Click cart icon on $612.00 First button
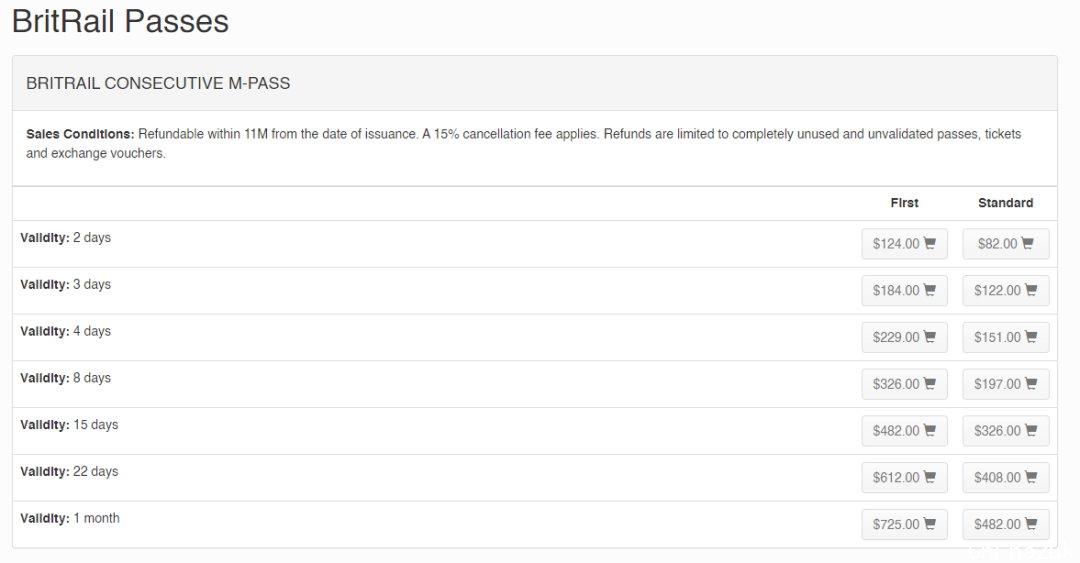This screenshot has width=1080, height=563. coord(929,477)
